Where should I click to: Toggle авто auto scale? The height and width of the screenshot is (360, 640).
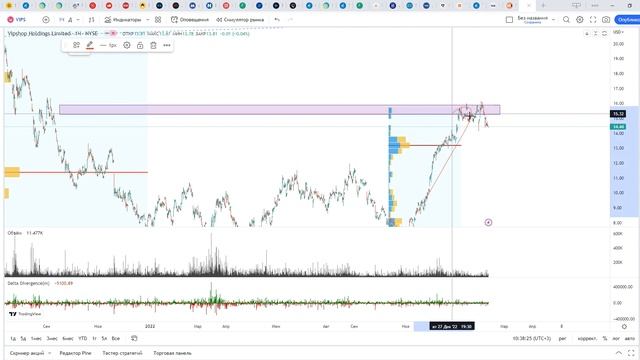(x=630, y=338)
